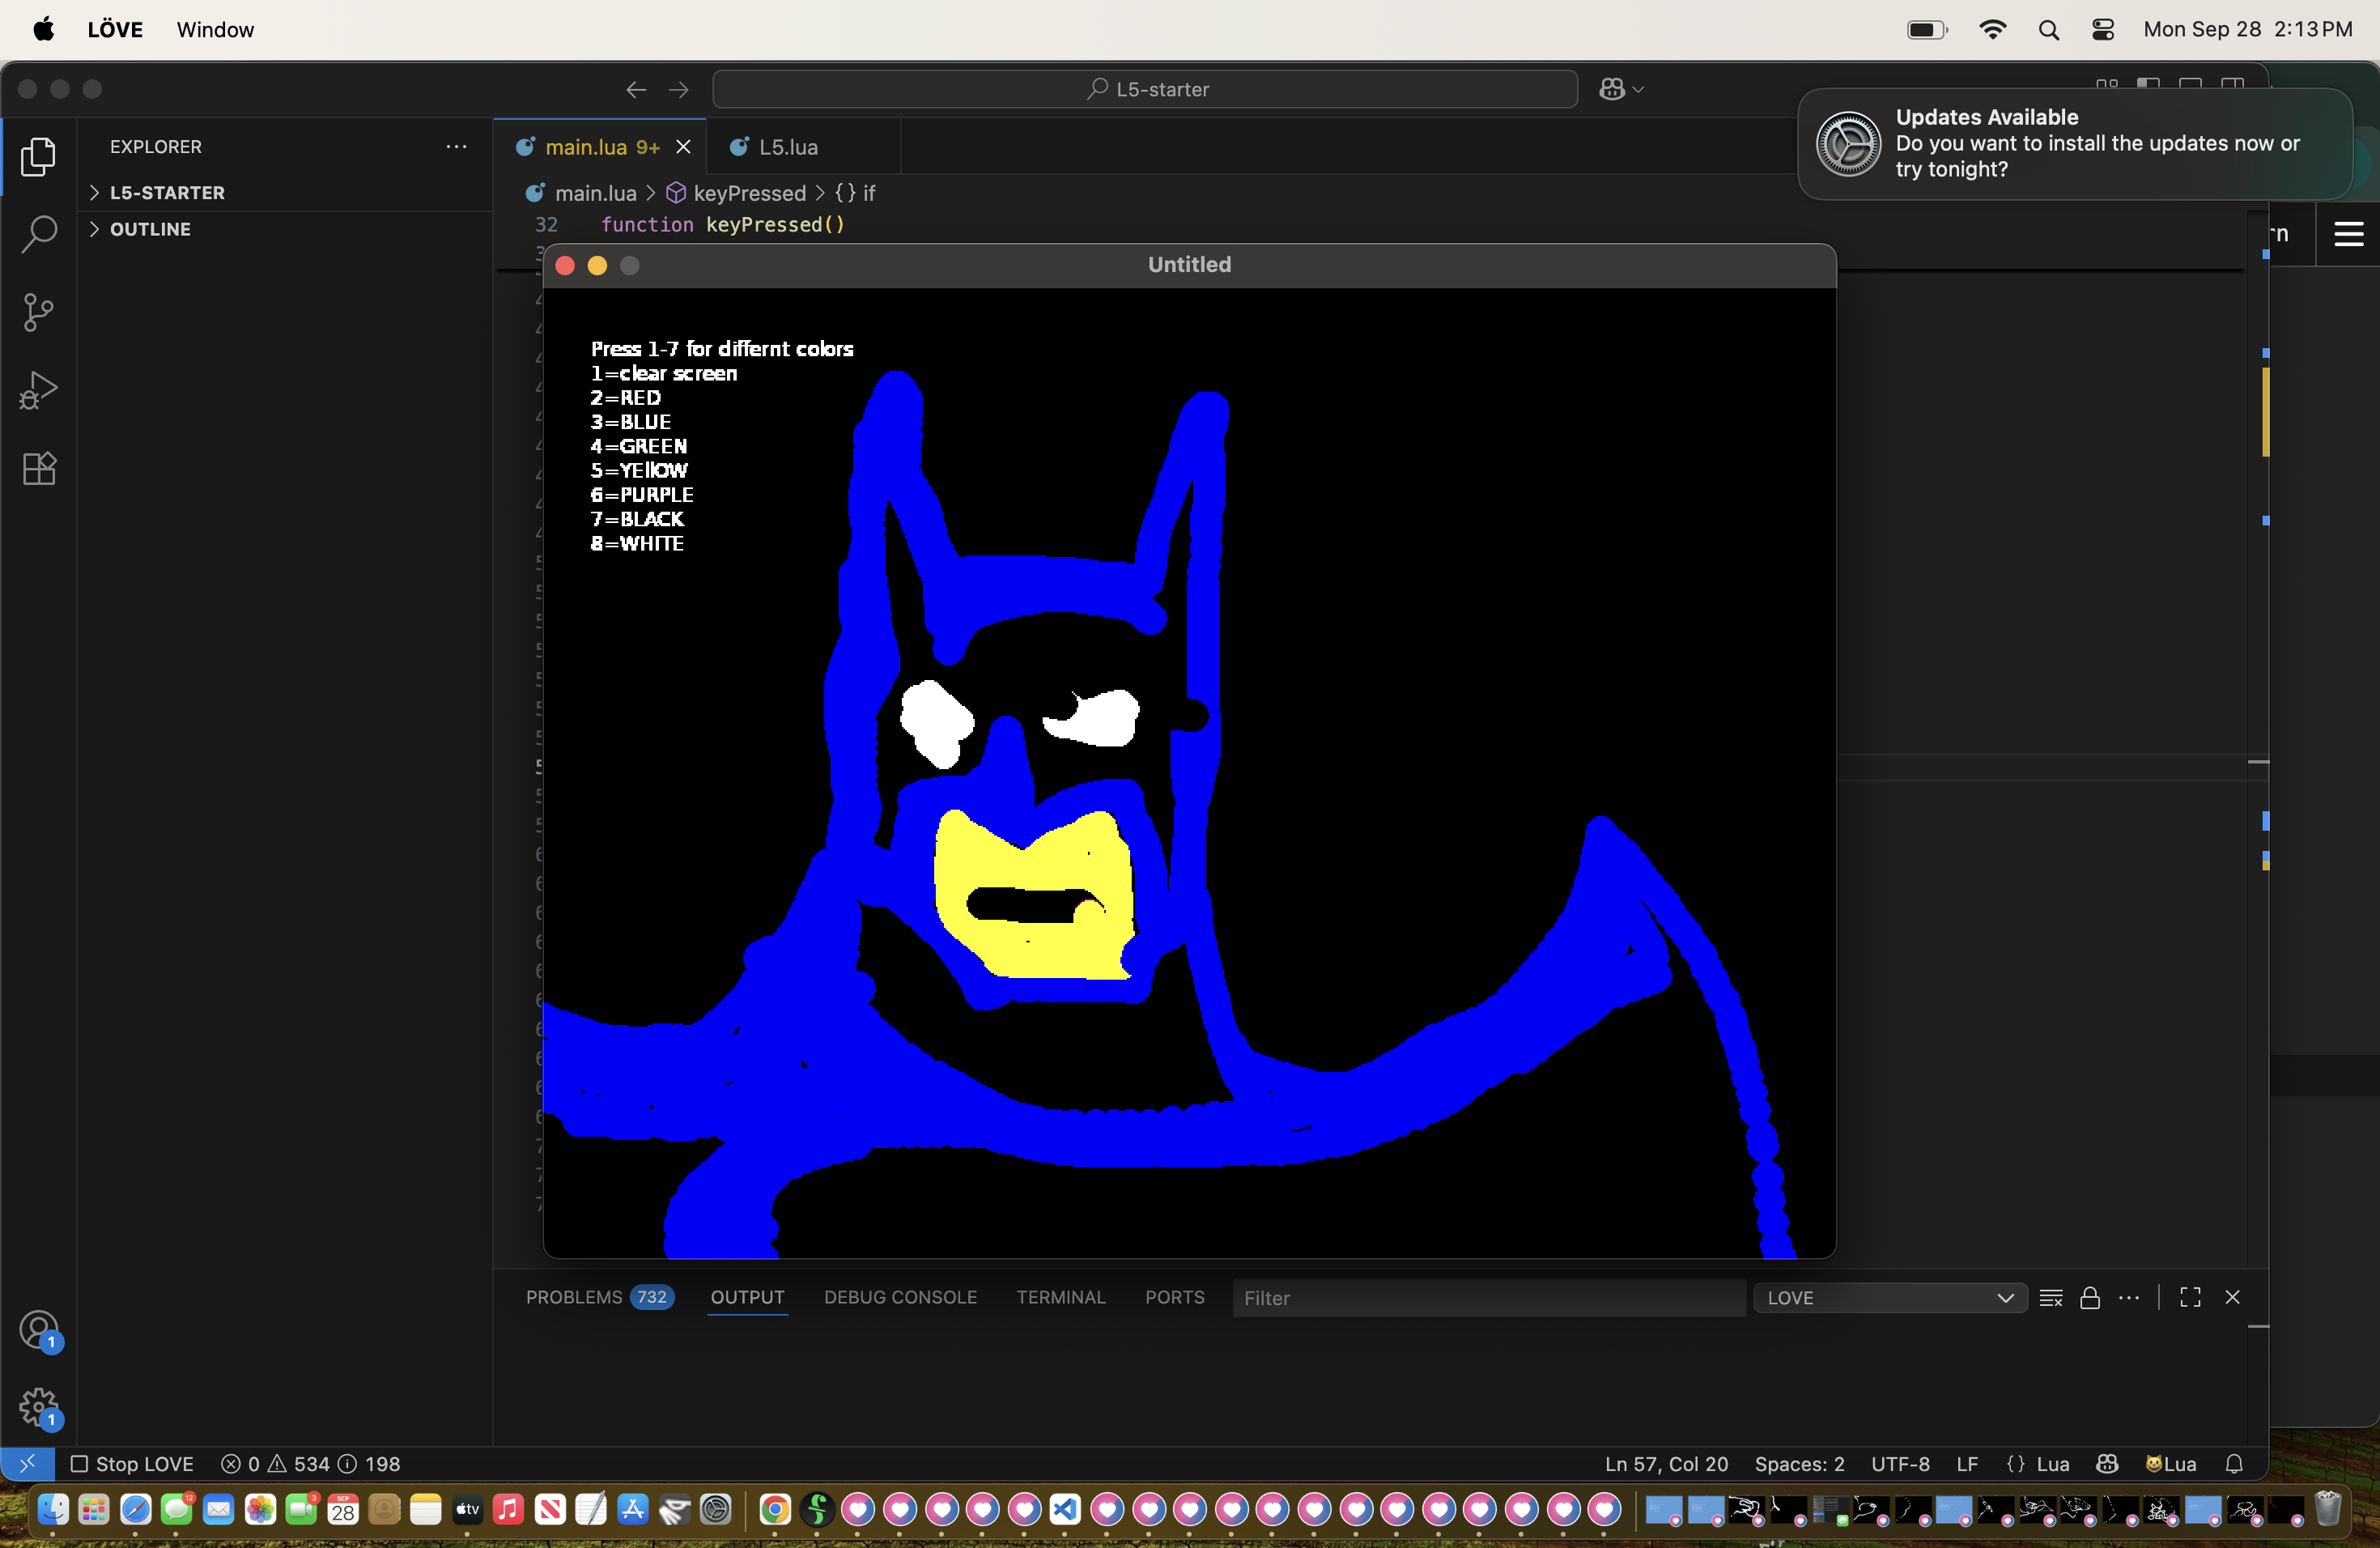Expand the OUTLINE section
This screenshot has height=1548, width=2380.
tap(140, 229)
